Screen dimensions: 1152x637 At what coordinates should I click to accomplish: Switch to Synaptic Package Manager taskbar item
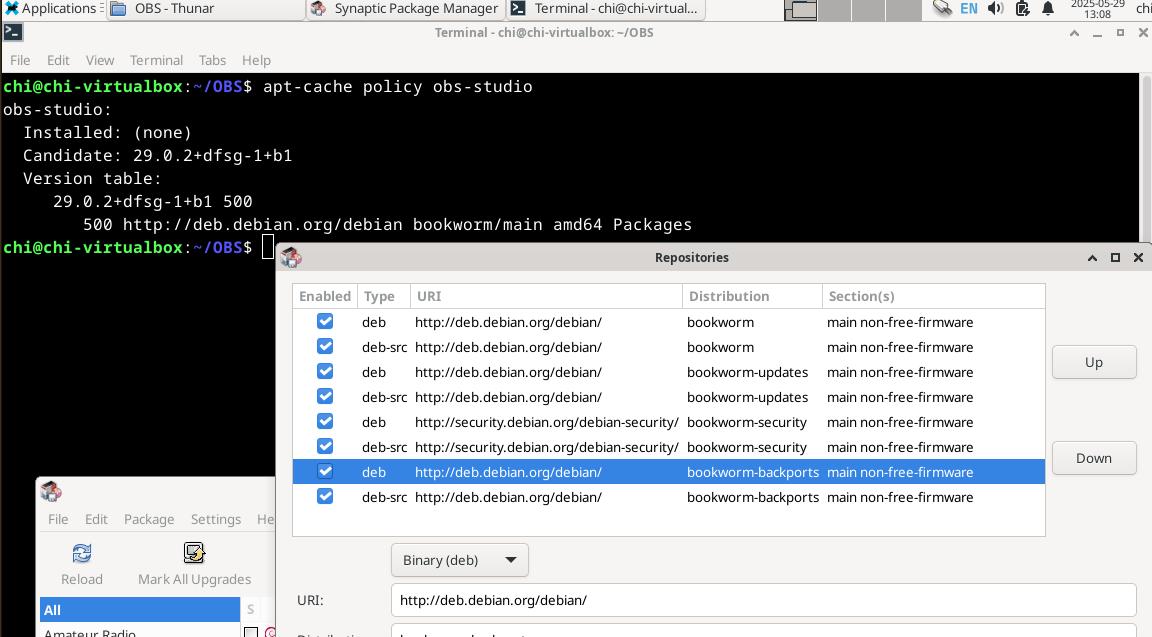pyautogui.click(x=406, y=9)
